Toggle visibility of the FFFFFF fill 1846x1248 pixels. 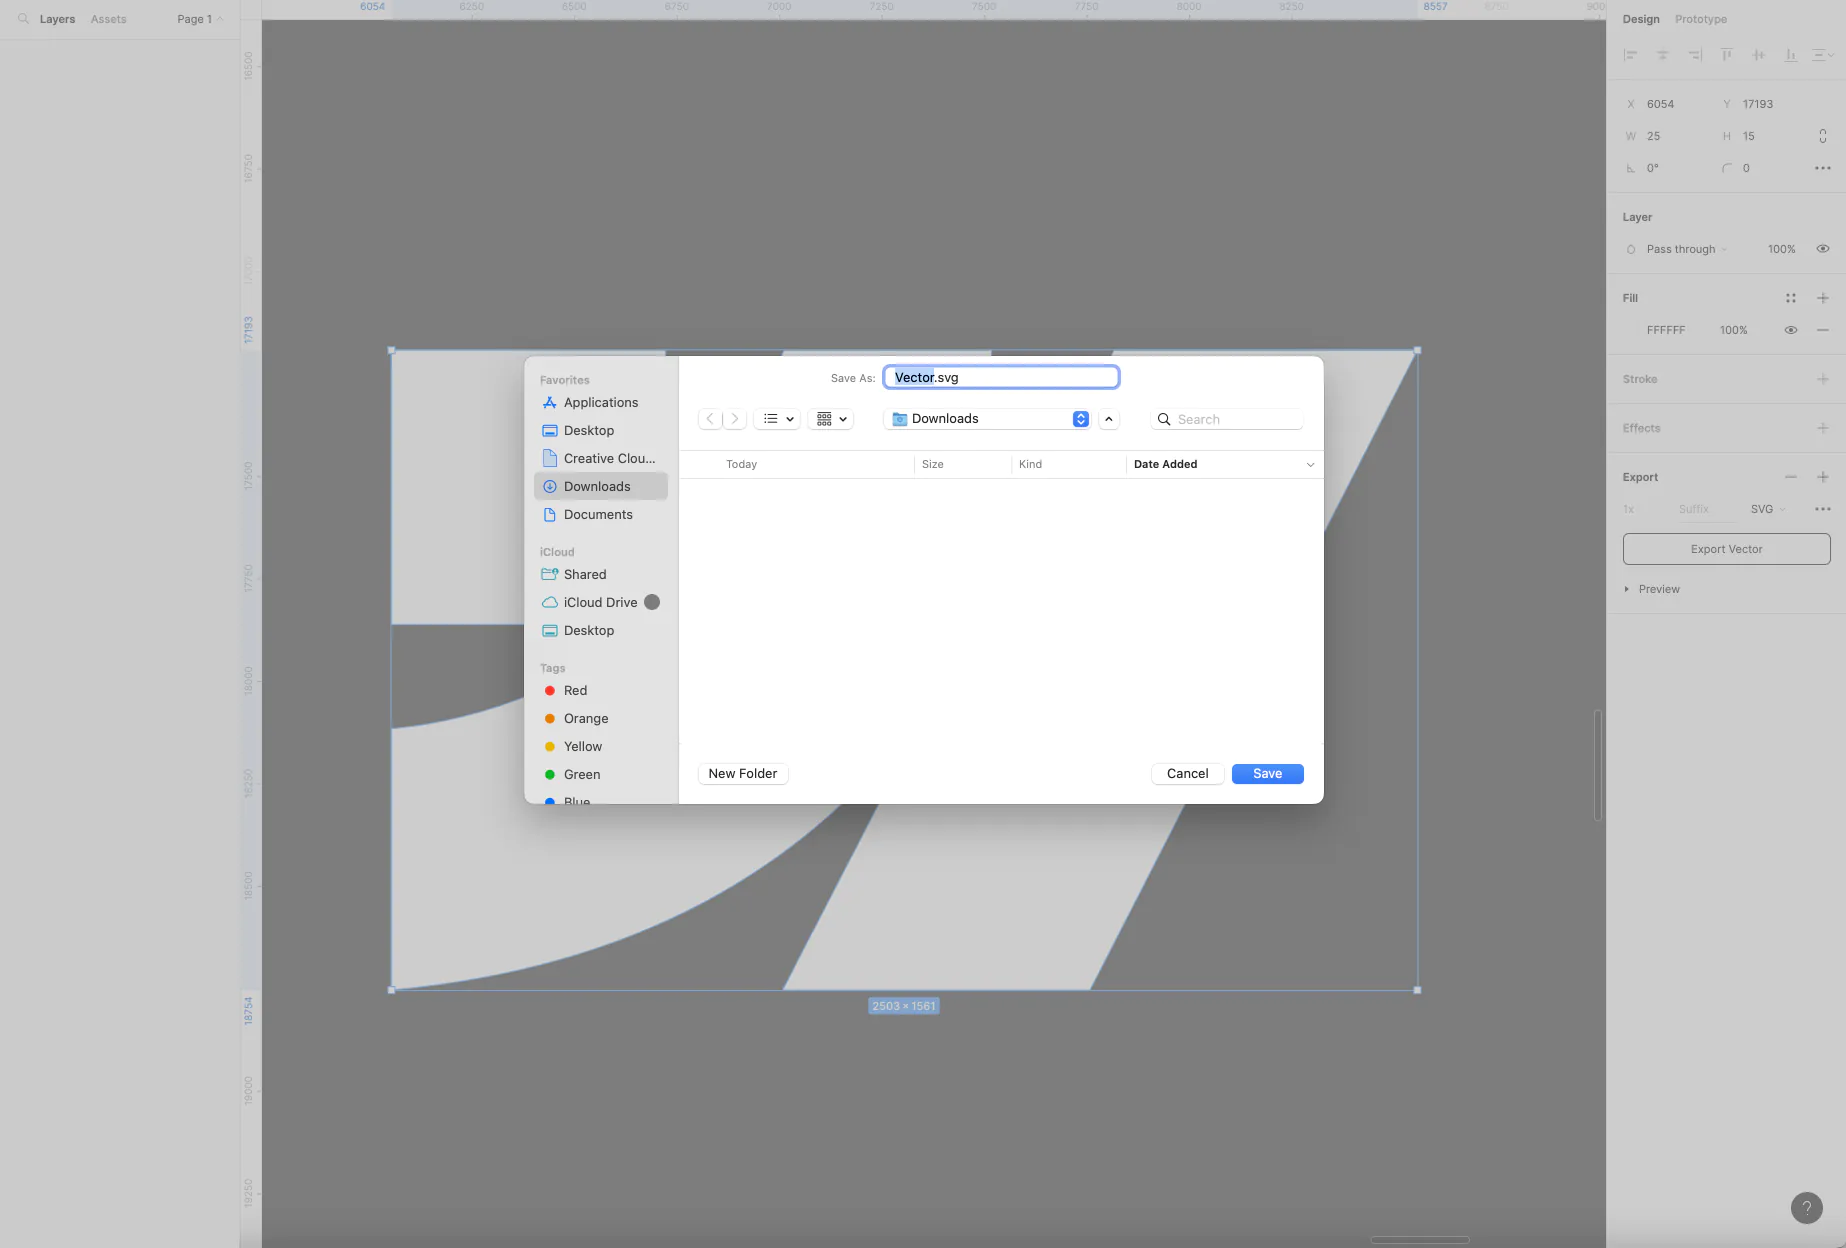pyautogui.click(x=1790, y=330)
